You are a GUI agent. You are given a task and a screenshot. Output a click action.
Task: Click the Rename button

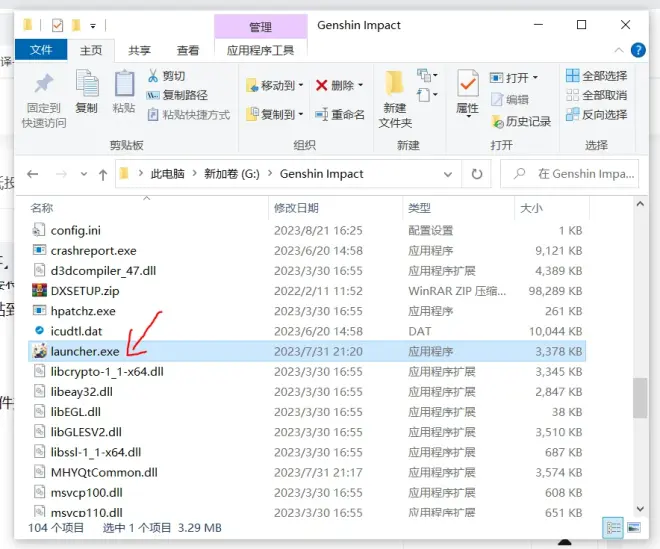[x=340, y=114]
